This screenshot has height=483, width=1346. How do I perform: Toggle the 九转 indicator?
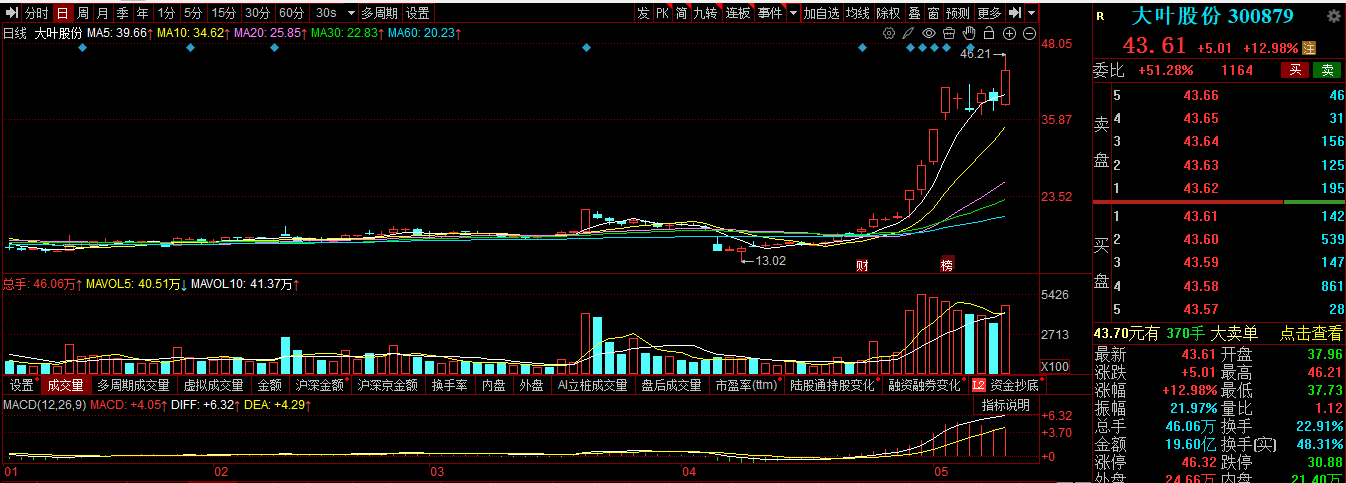point(705,13)
